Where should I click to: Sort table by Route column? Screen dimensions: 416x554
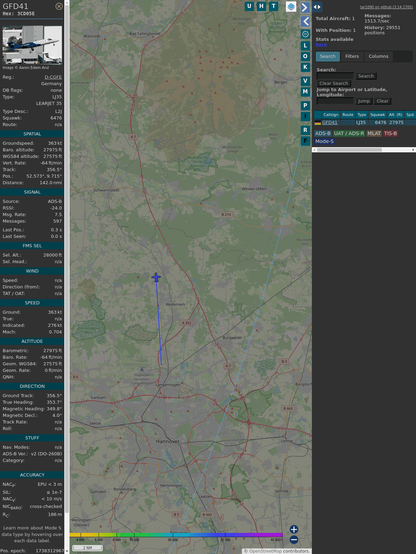pos(348,115)
